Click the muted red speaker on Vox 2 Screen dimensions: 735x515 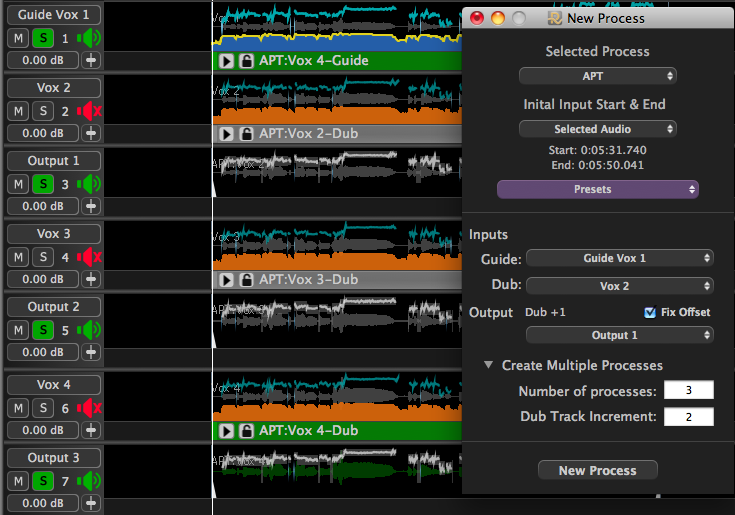click(x=90, y=111)
